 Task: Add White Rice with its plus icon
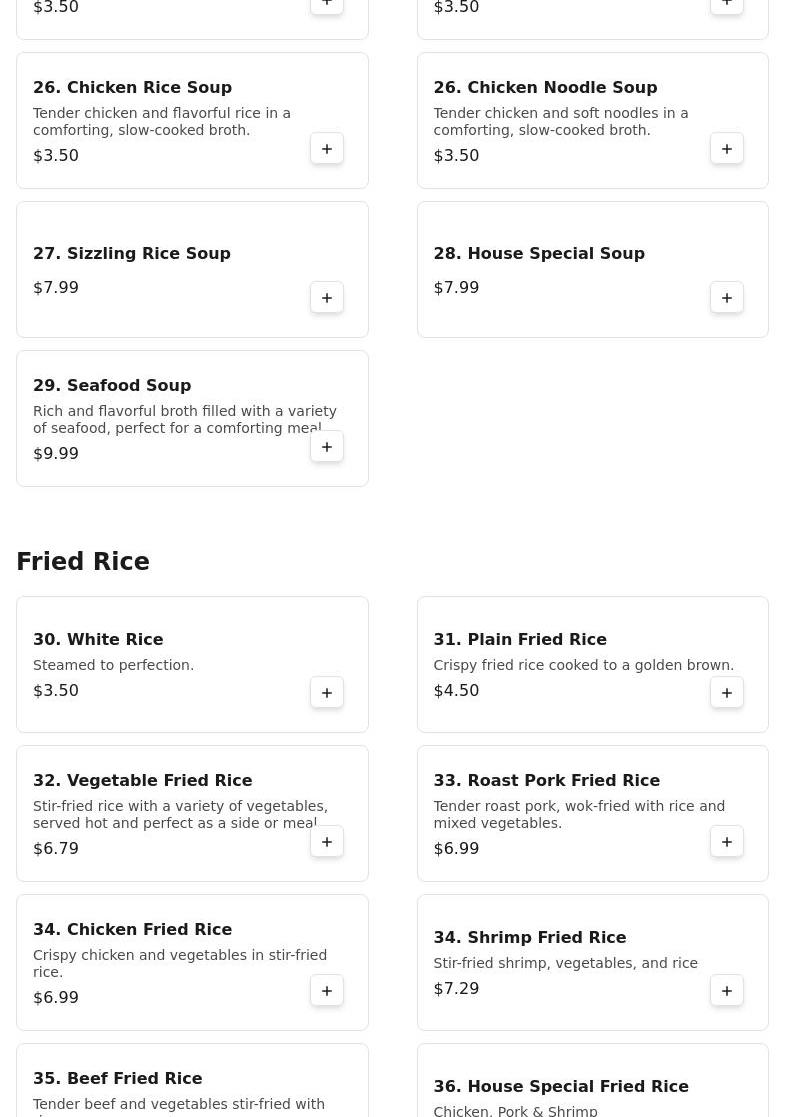click(x=327, y=692)
